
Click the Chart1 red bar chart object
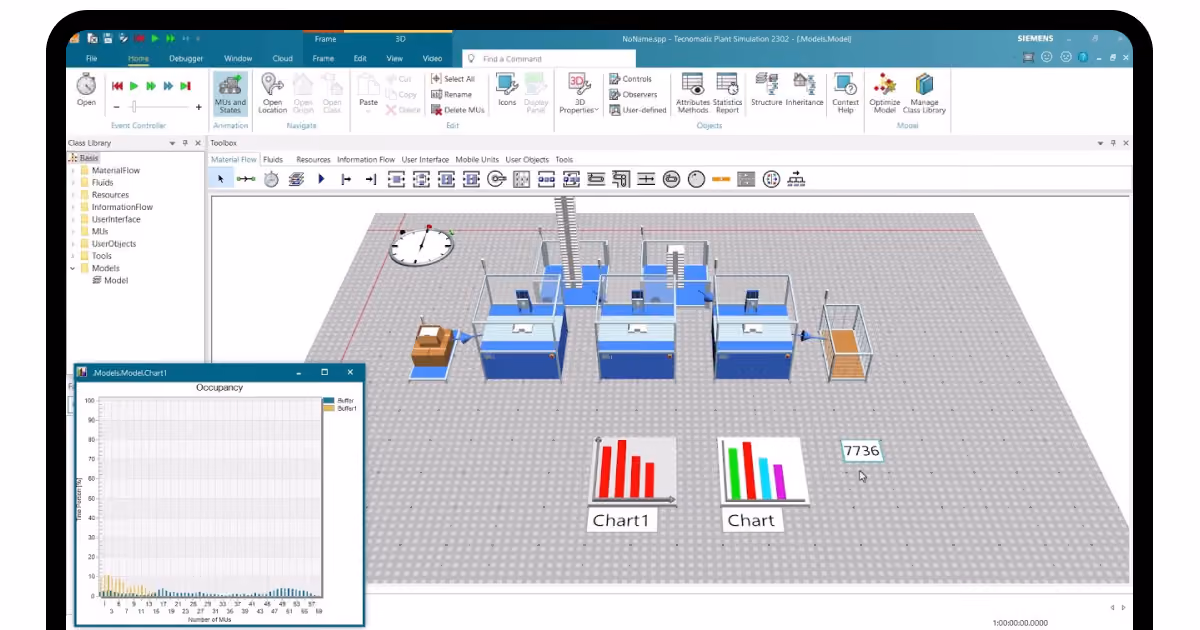(633, 470)
